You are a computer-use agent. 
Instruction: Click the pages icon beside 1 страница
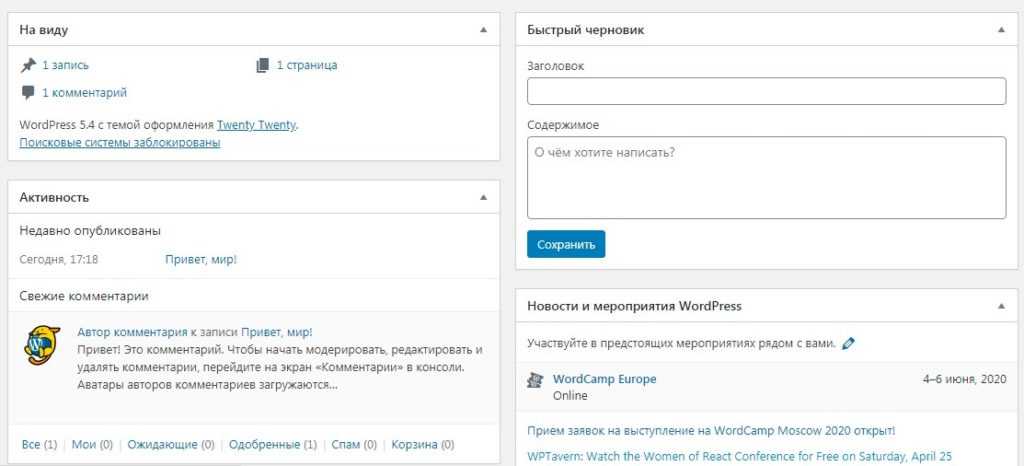(x=262, y=65)
